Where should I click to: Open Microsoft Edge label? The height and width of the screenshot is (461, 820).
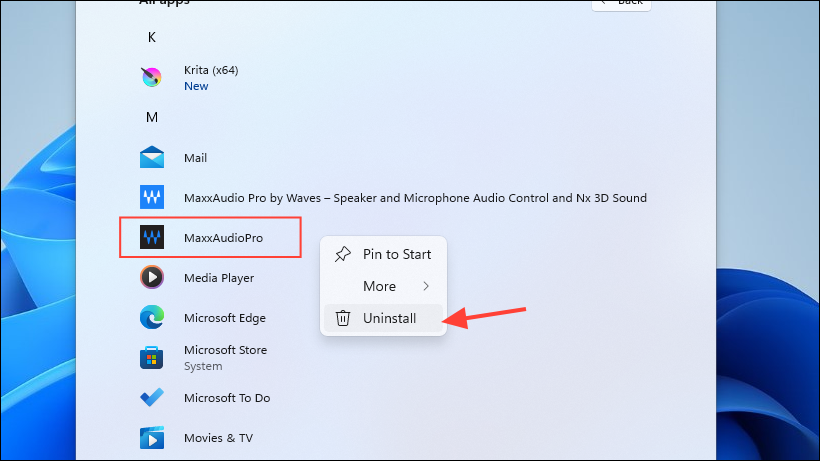pyautogui.click(x=225, y=318)
